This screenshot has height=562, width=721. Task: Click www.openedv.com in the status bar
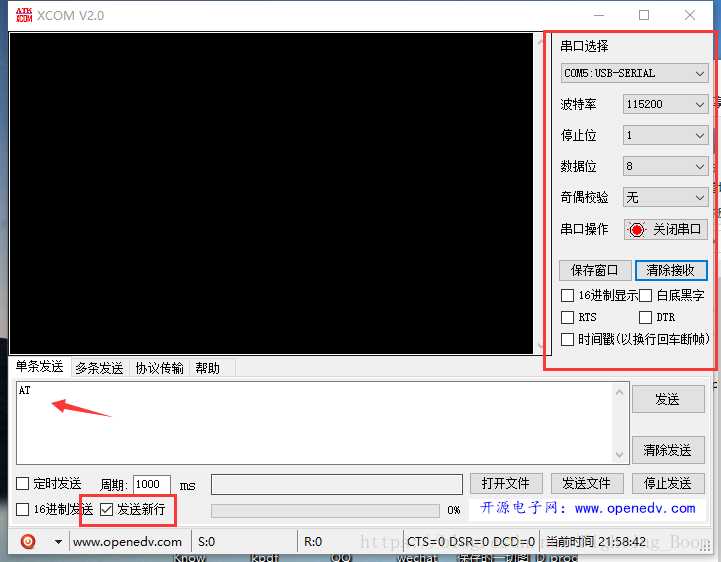[x=127, y=542]
